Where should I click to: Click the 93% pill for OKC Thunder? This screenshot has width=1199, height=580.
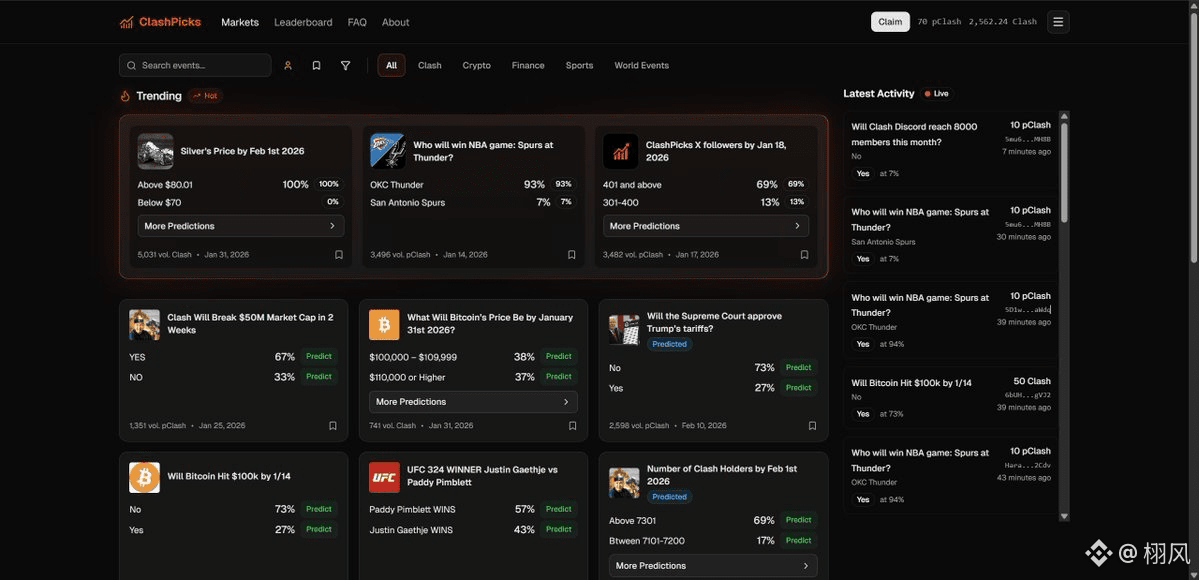pyautogui.click(x=564, y=184)
